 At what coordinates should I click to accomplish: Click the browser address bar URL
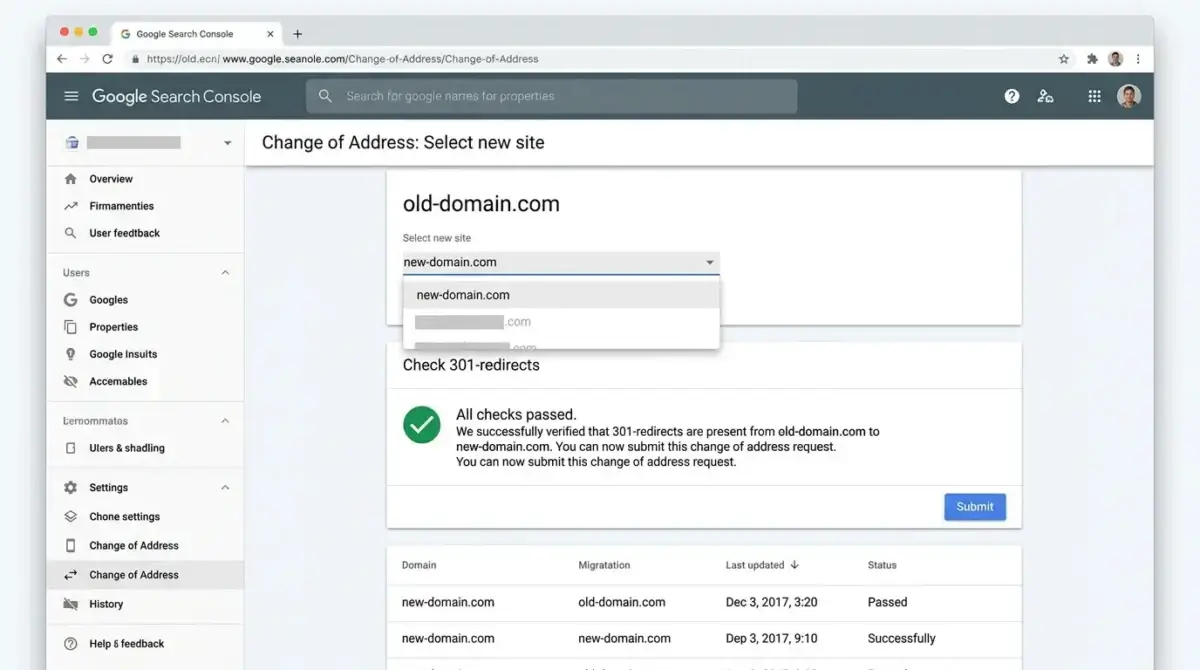(342, 59)
